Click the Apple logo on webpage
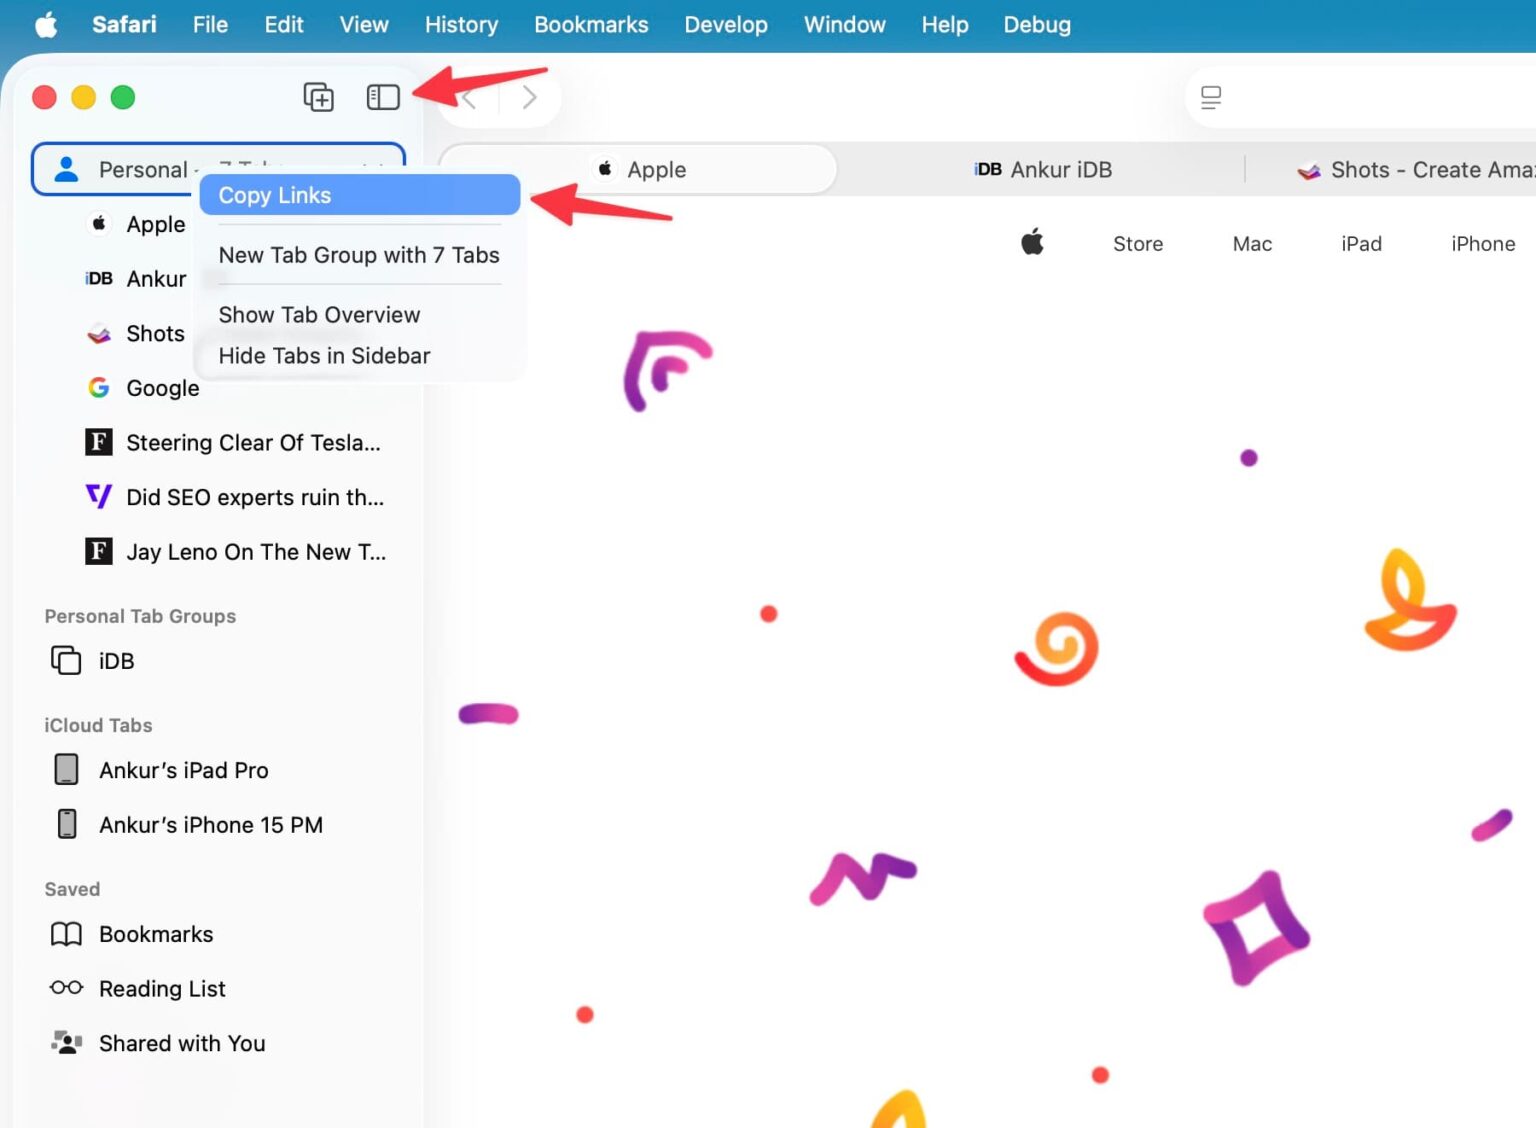The width and height of the screenshot is (1536, 1128). click(x=1032, y=242)
